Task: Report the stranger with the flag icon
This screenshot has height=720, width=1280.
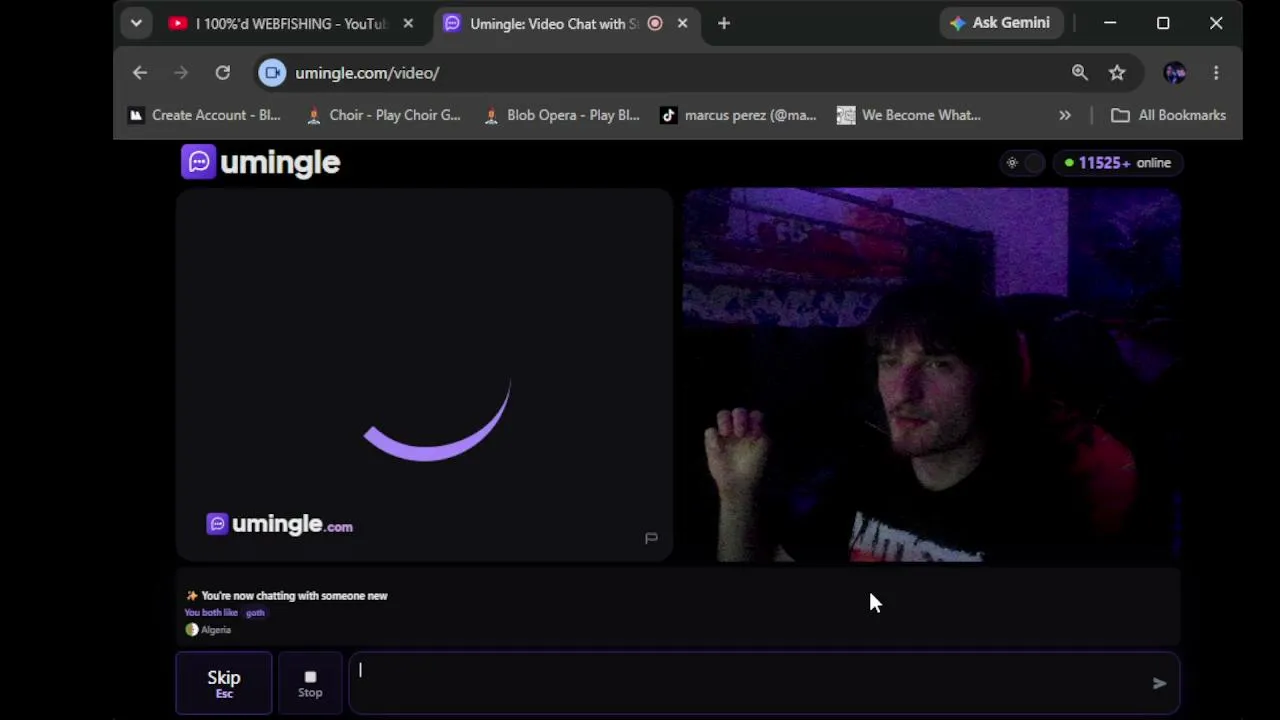Action: pyautogui.click(x=651, y=538)
